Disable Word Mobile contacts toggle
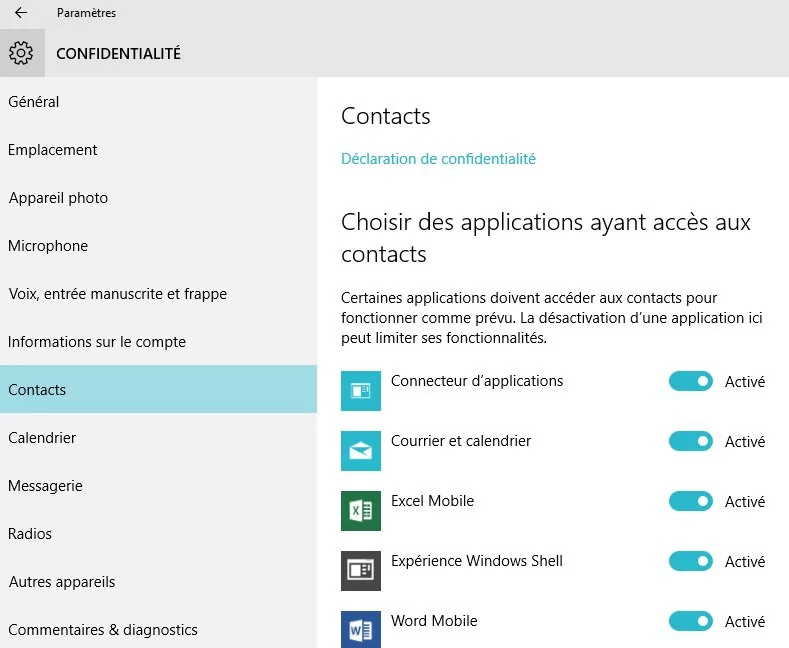The height and width of the screenshot is (648, 789). coord(690,621)
